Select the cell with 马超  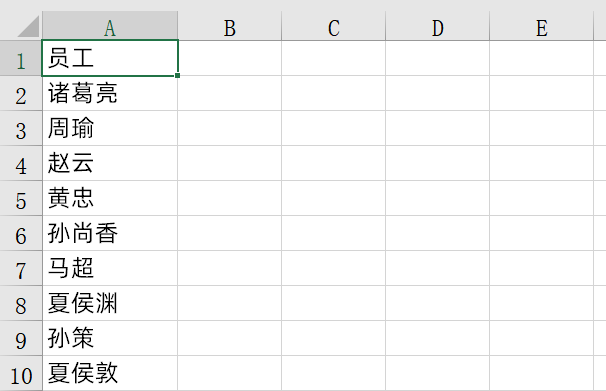click(110, 268)
